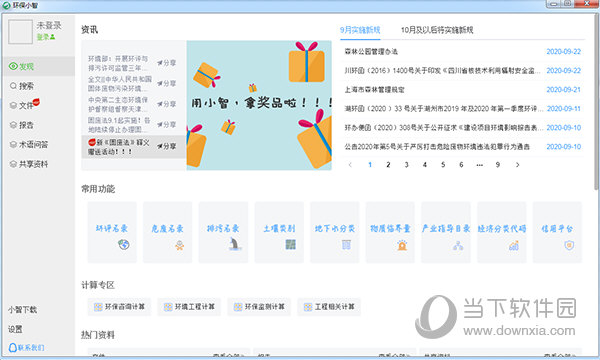Open 工程相关计算 in 计算专区

coord(329,307)
